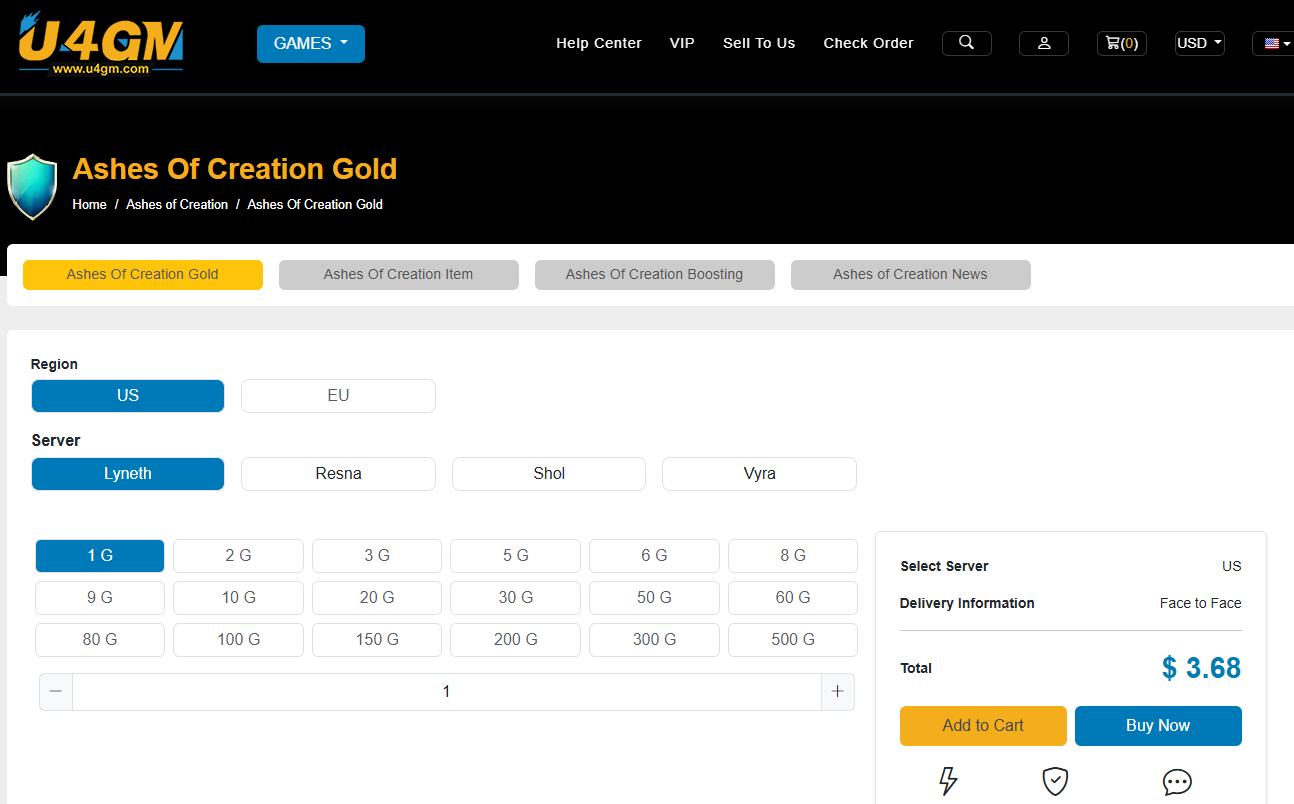The width and height of the screenshot is (1294, 804).
Task: Expand the GAMES dropdown menu
Action: click(310, 44)
